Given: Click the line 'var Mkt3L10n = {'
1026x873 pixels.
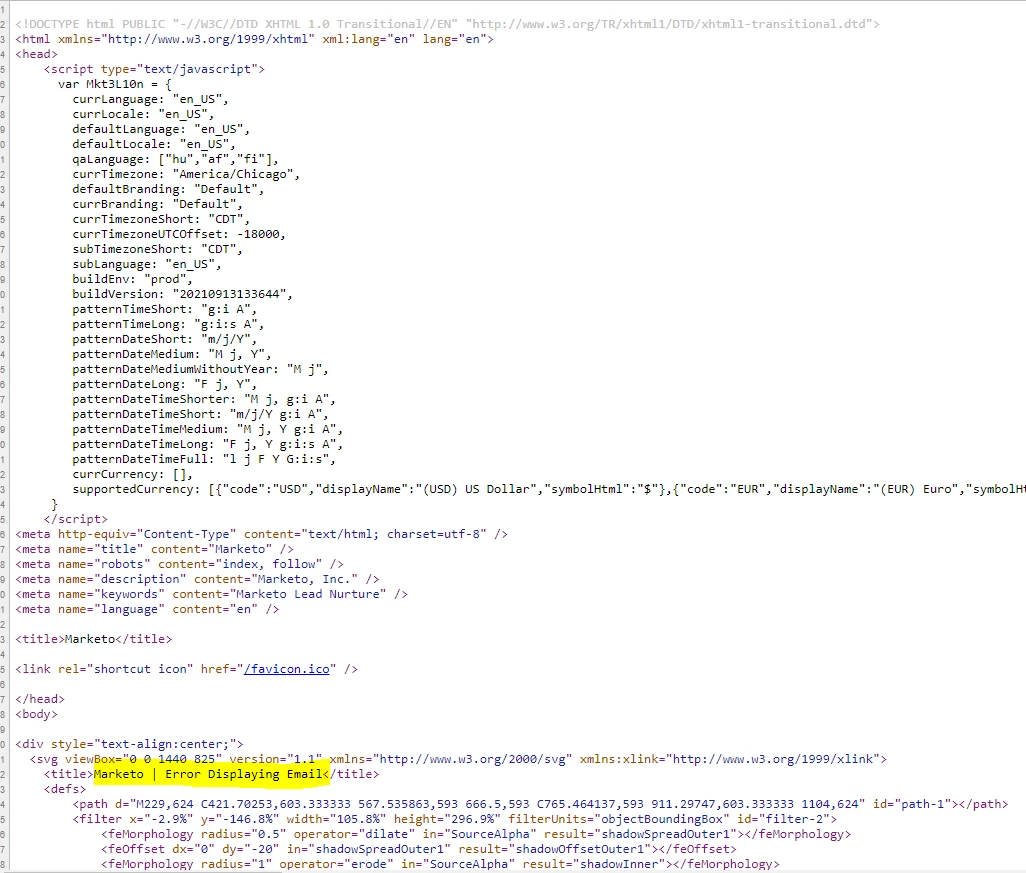Looking at the screenshot, I should [x=115, y=84].
